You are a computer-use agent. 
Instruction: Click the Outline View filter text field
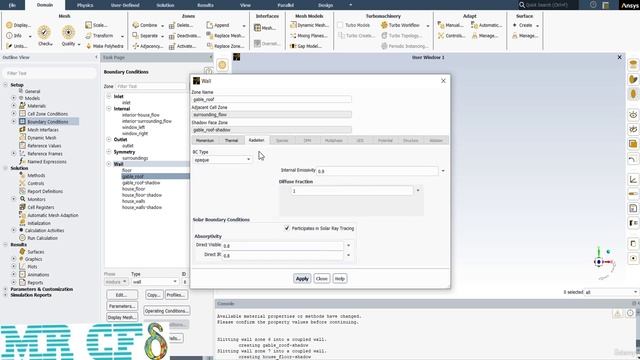tap(49, 73)
